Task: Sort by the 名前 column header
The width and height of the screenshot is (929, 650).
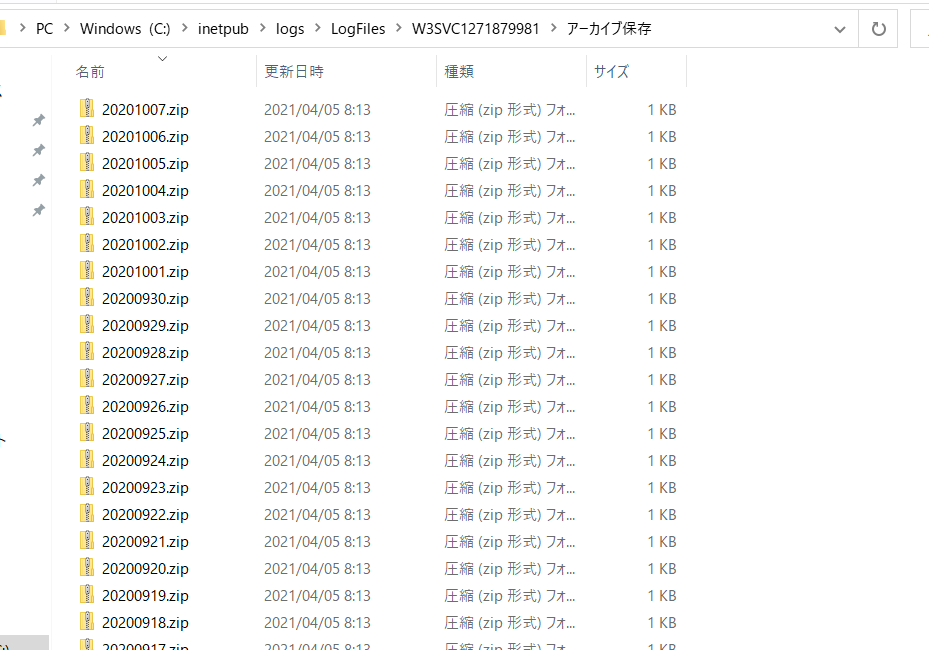Action: pyautogui.click(x=90, y=72)
